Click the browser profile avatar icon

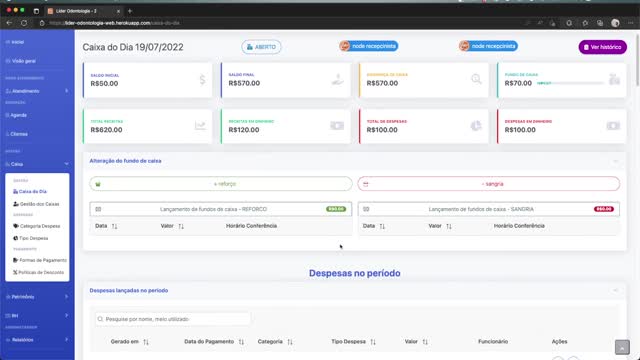coord(615,23)
